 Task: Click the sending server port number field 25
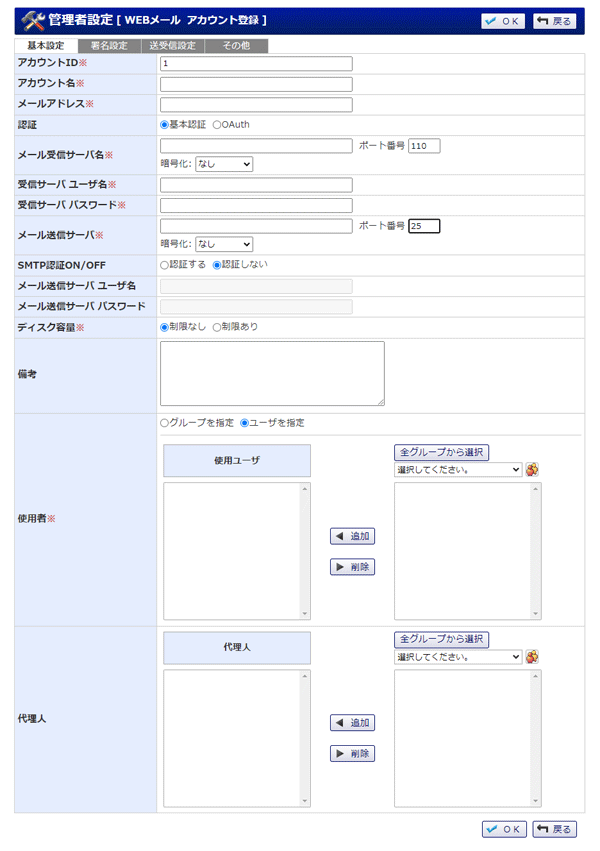coord(424,226)
